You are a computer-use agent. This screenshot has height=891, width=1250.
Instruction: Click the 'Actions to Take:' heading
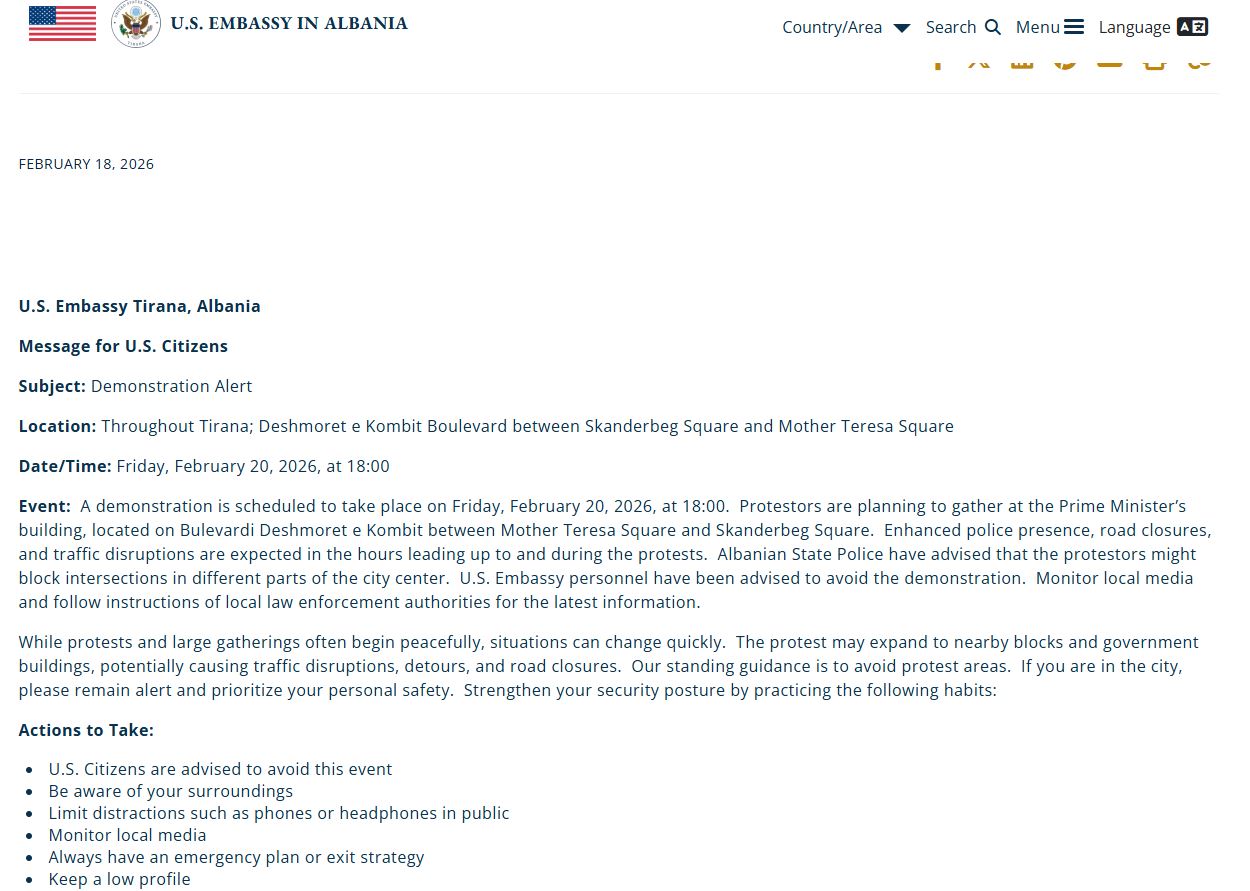86,730
